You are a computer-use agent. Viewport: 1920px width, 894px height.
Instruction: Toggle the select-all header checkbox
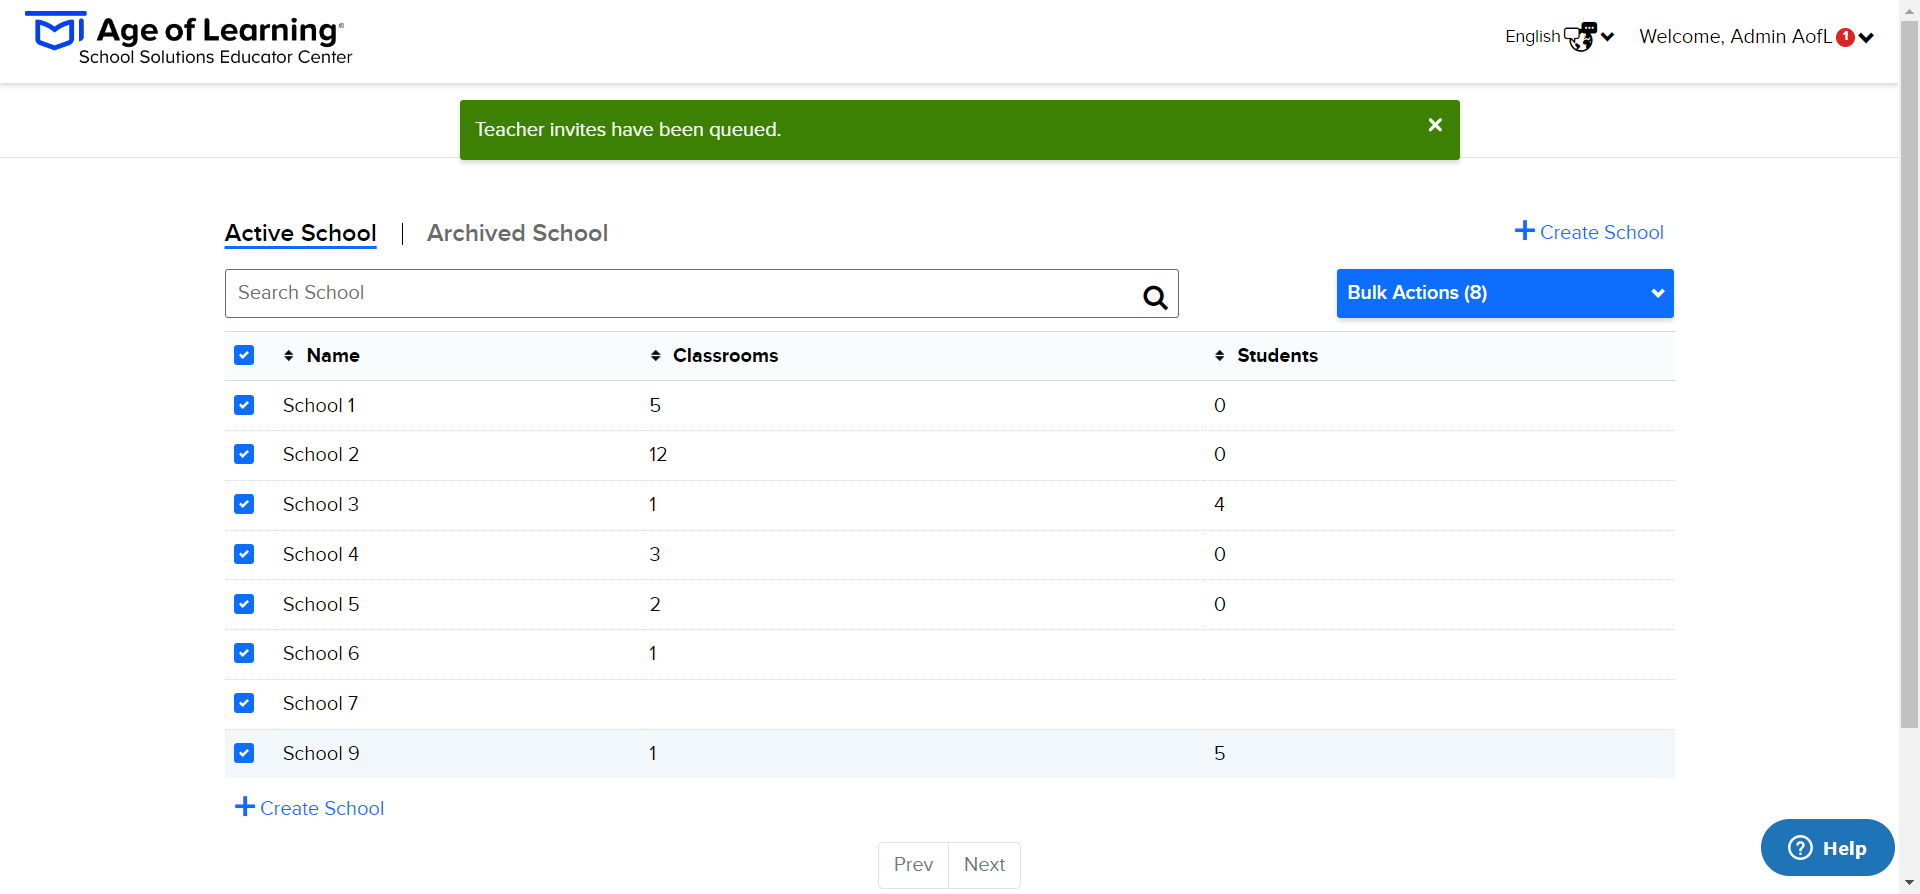coord(244,355)
